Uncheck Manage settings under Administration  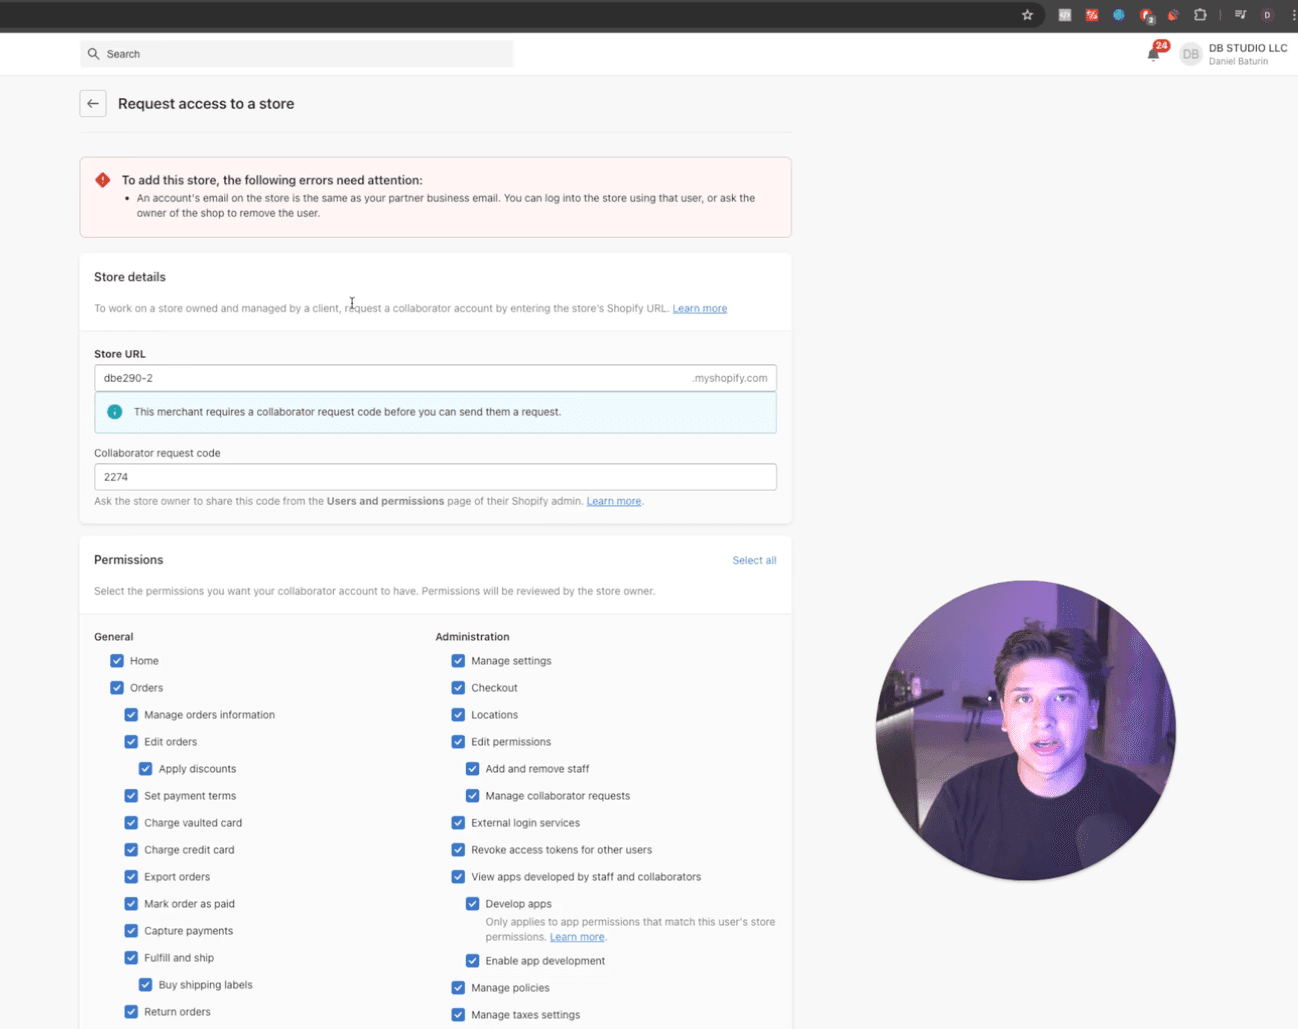pos(458,661)
